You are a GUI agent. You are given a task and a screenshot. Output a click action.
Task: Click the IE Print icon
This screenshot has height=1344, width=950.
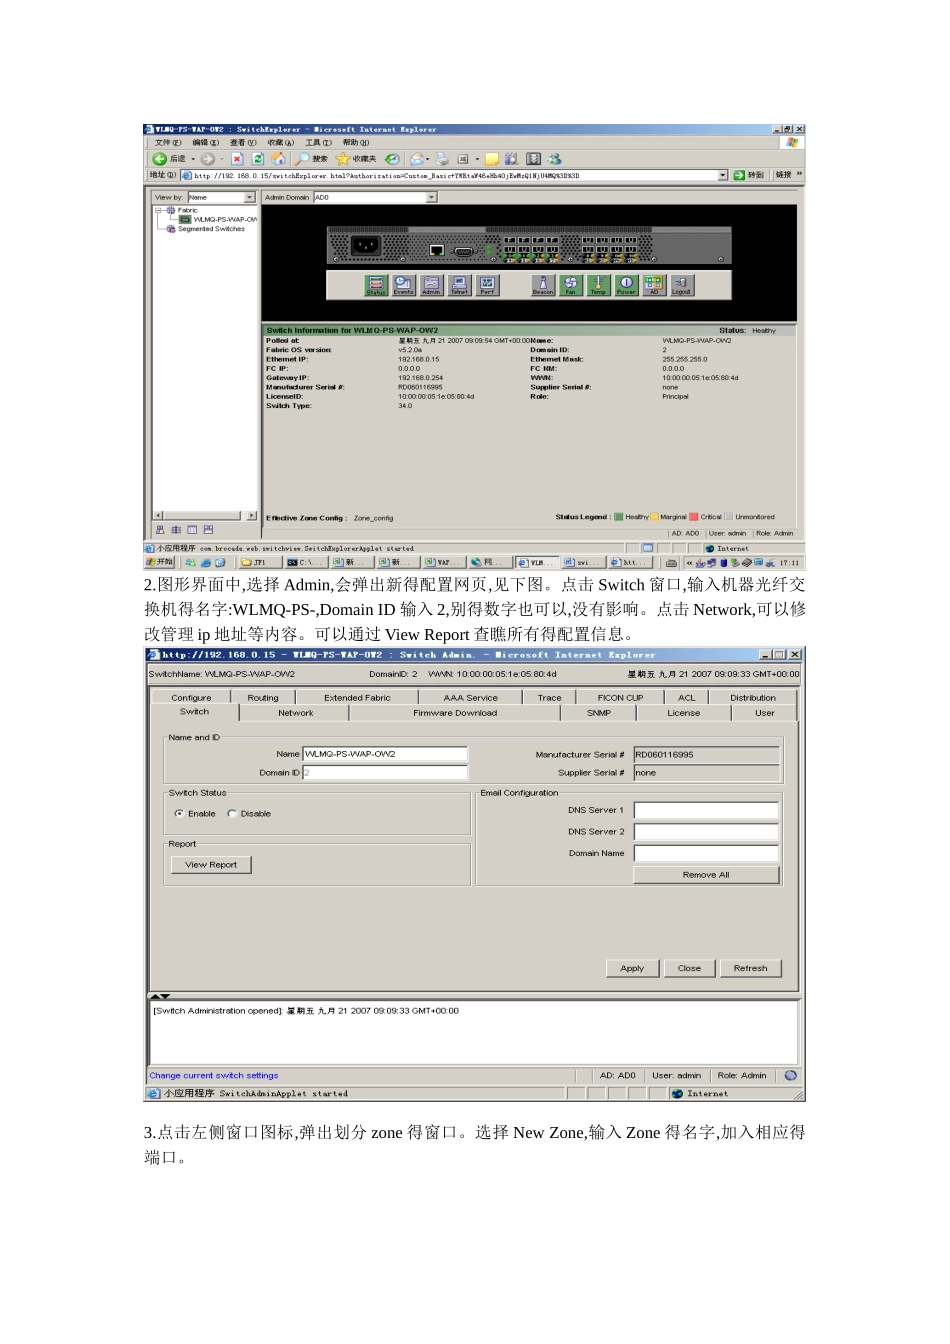pyautogui.click(x=442, y=159)
